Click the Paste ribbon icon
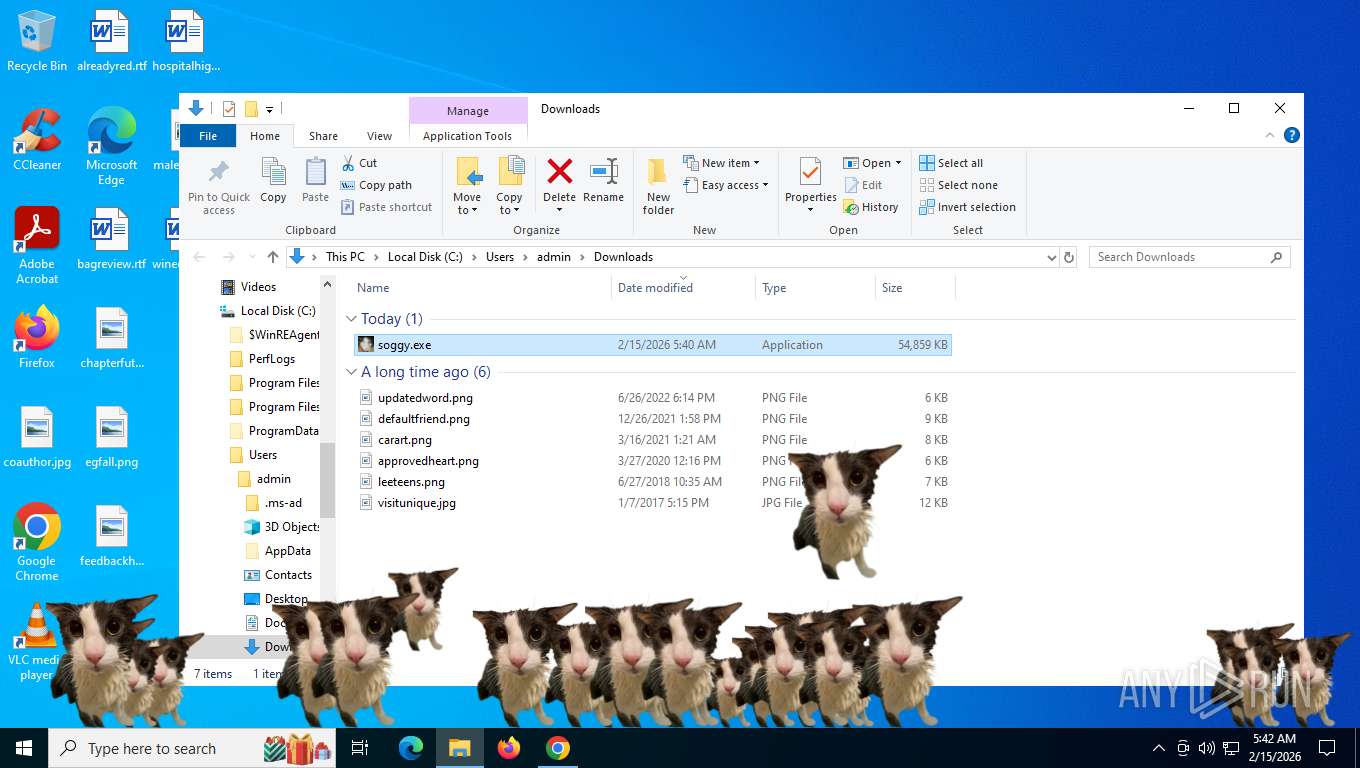This screenshot has height=768, width=1360. tap(315, 180)
